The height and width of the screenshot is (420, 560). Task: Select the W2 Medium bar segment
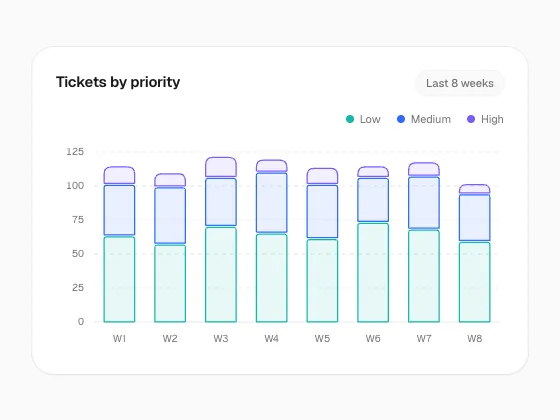[x=170, y=215]
